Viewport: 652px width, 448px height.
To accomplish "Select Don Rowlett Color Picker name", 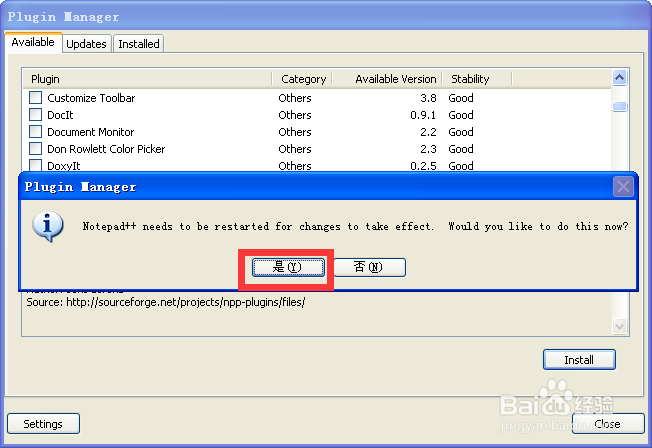I will tap(106, 149).
